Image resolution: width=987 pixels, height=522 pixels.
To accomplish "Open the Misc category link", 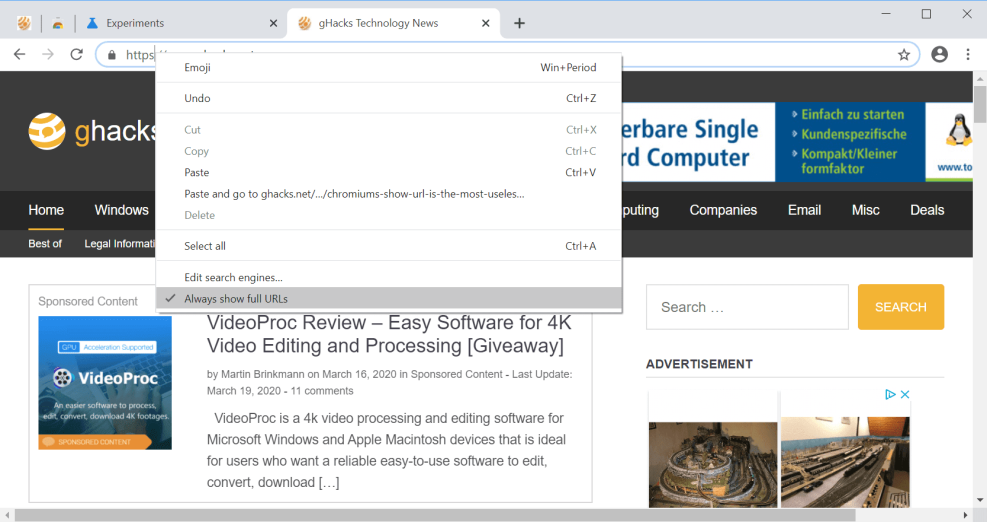I will (x=866, y=210).
